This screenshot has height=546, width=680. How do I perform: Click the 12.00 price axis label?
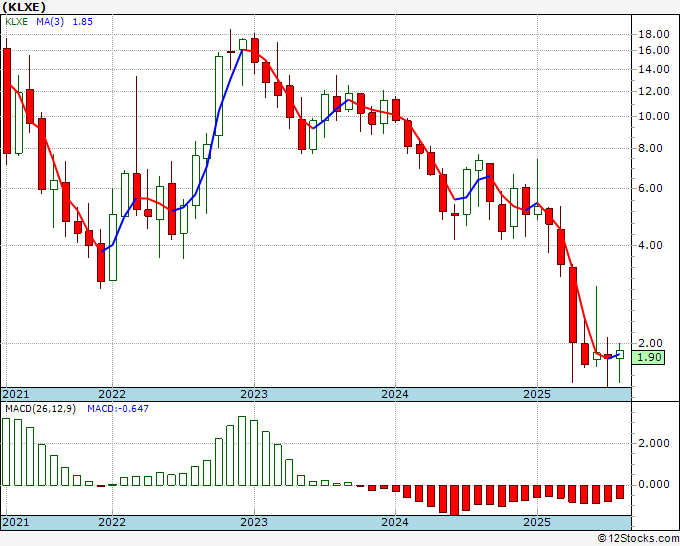[x=654, y=91]
